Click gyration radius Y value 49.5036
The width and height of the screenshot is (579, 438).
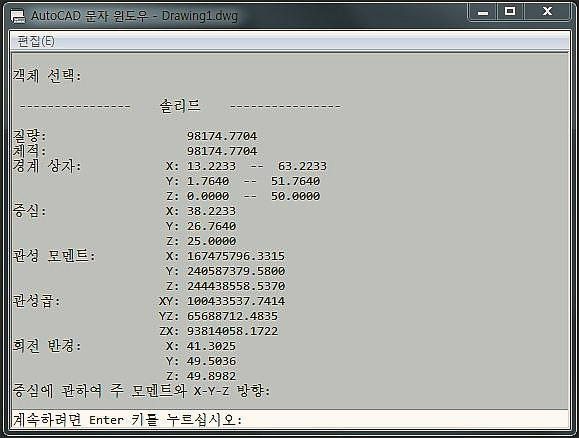(x=211, y=361)
